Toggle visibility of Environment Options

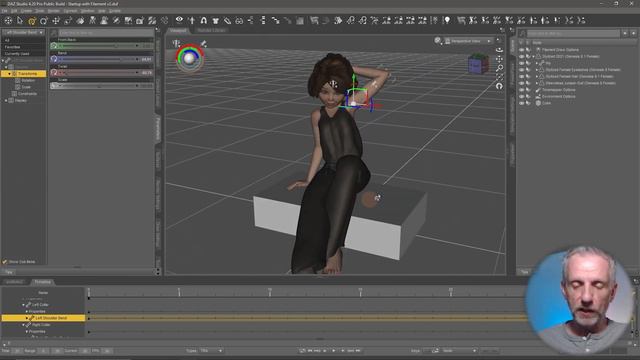click(521, 96)
